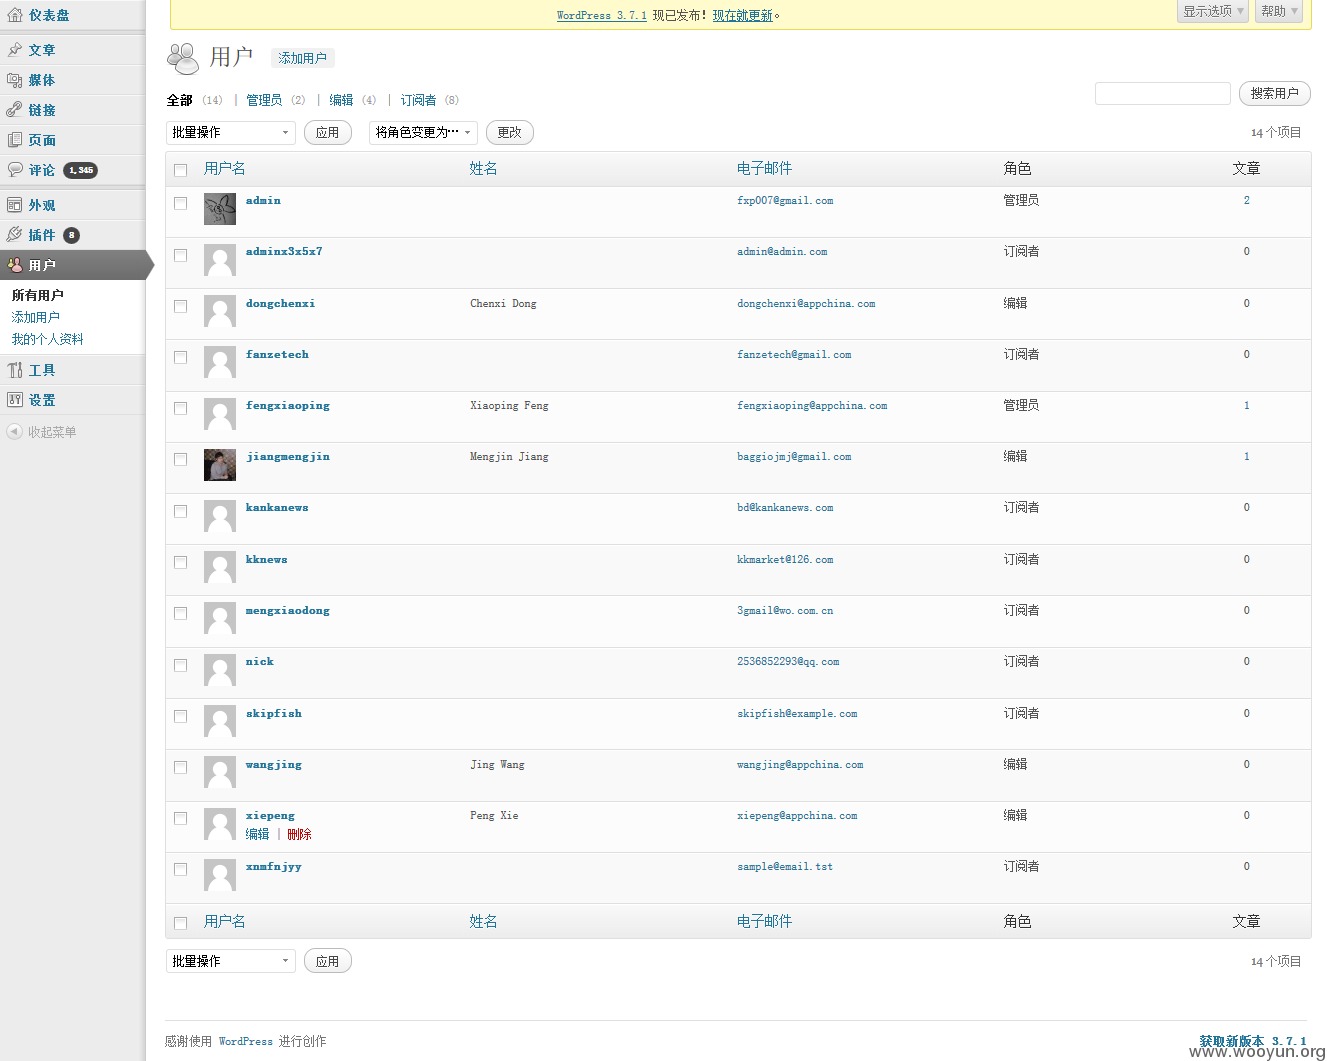
Task: Click the 添加用户 button next to page title
Action: coord(302,58)
